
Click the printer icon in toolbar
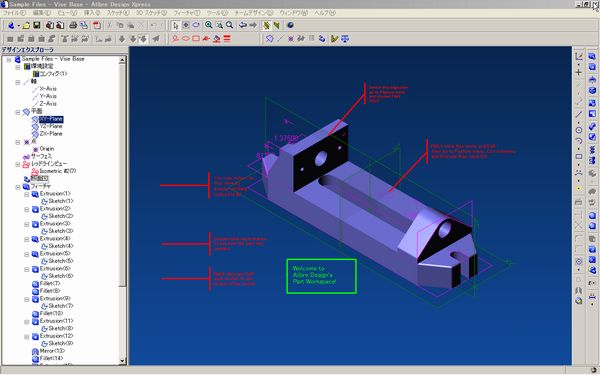(x=73, y=25)
